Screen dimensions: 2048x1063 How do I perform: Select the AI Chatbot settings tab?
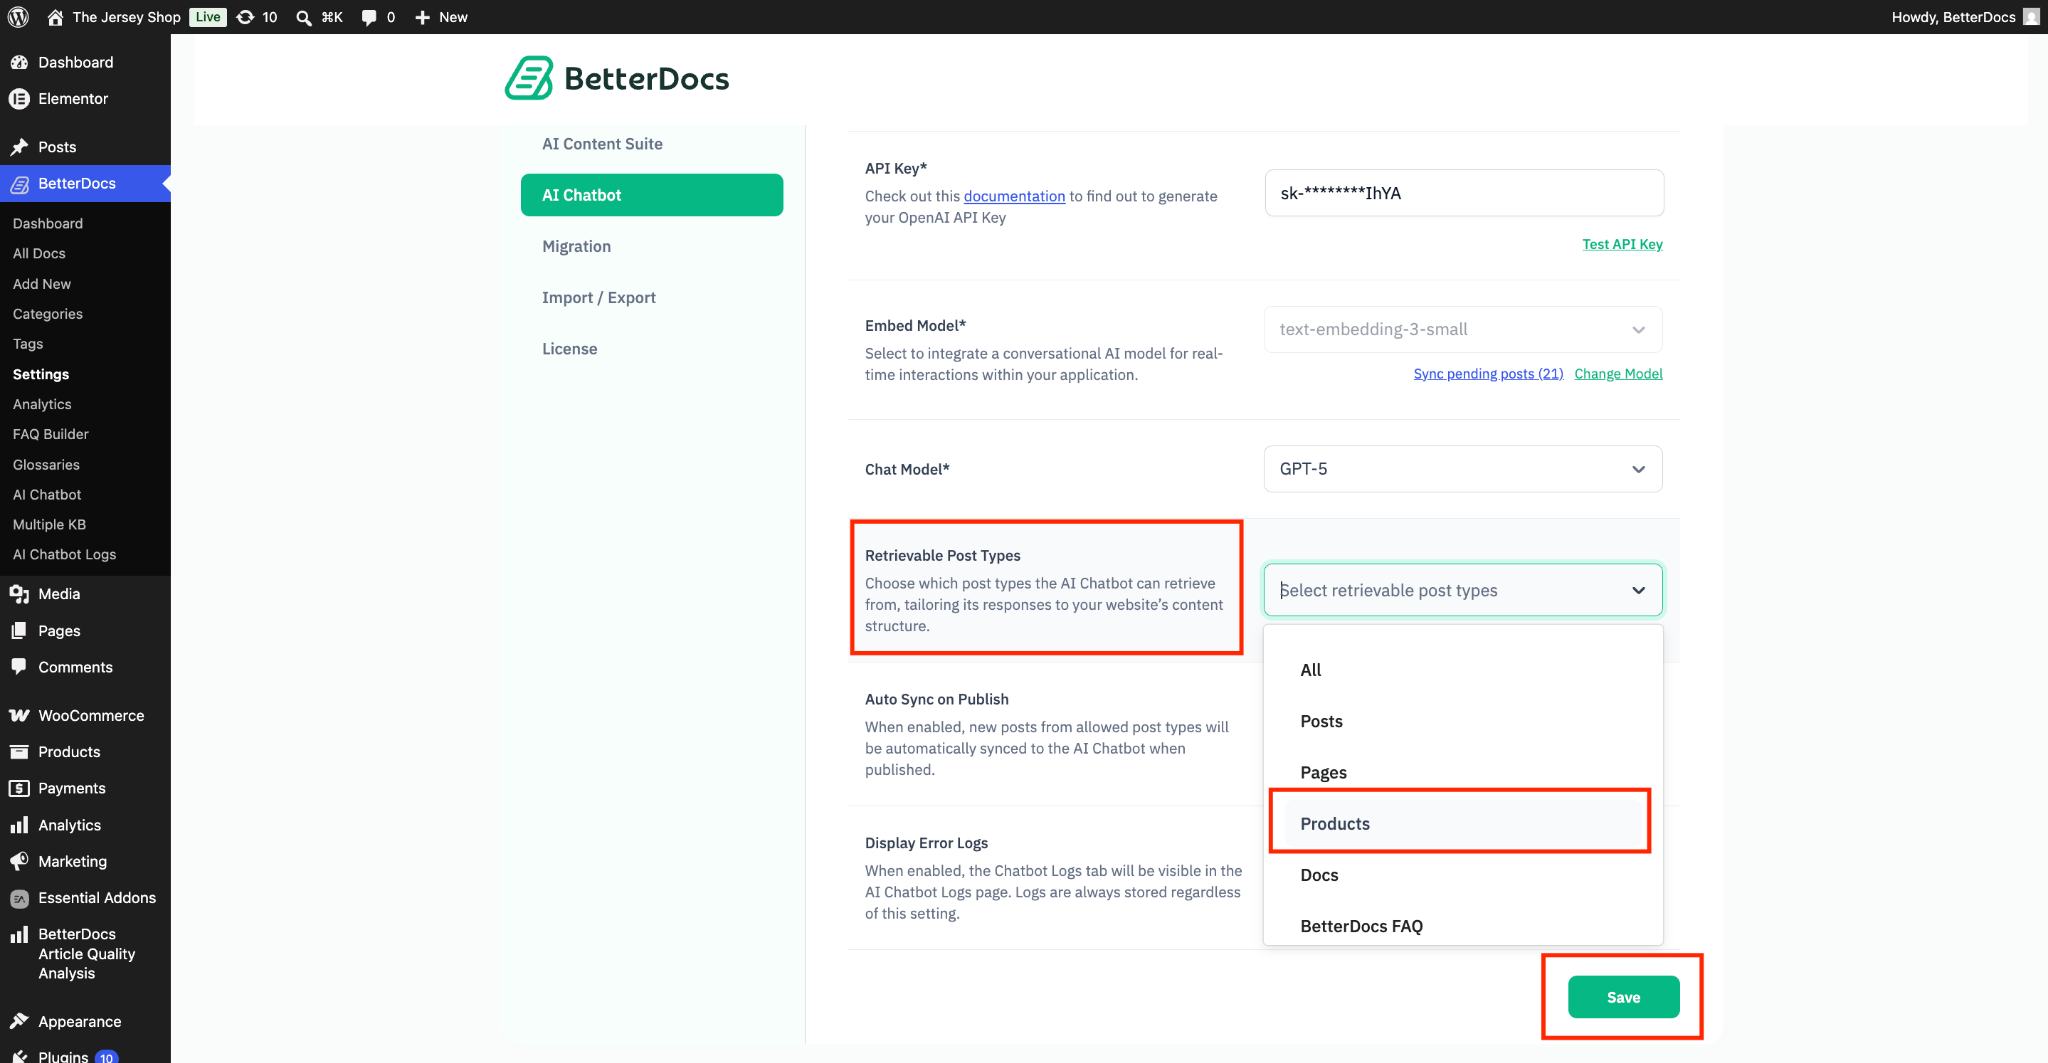(x=652, y=195)
